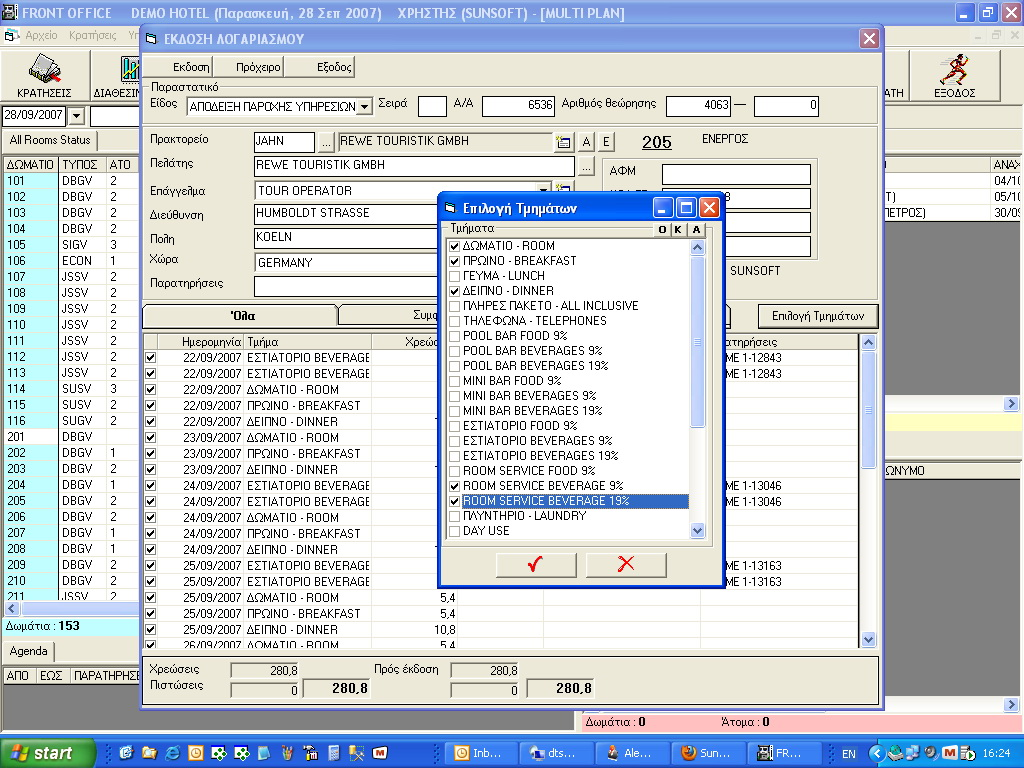The width and height of the screenshot is (1024, 768).
Task: Click agency card icon next to REWE TOURISTIK
Action: click(563, 142)
